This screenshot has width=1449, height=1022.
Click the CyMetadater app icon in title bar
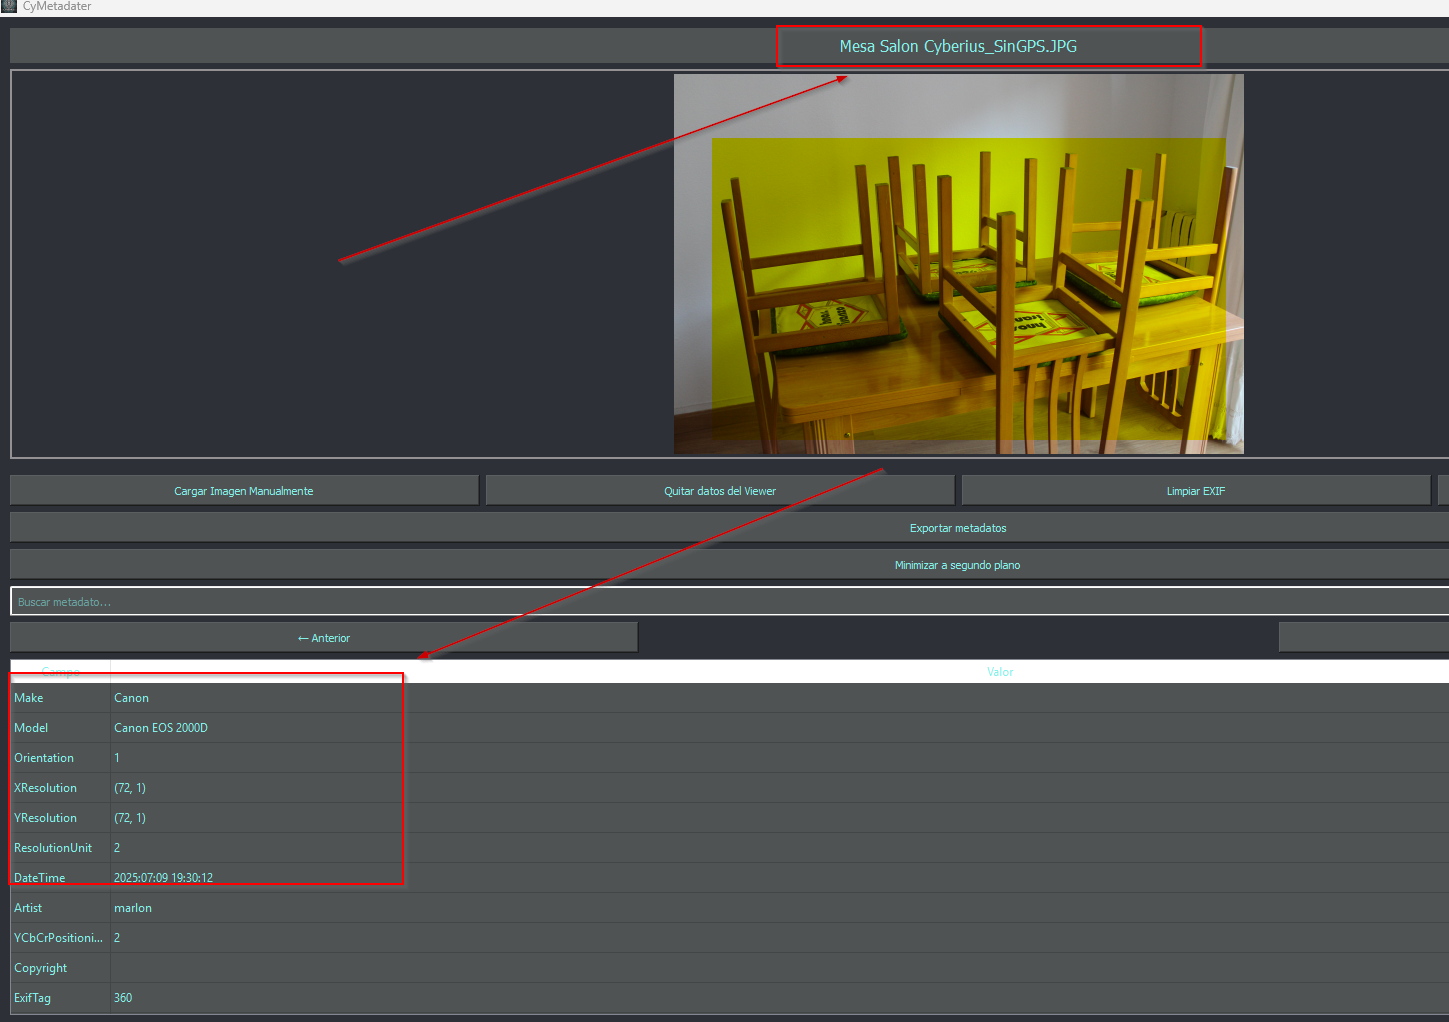tap(9, 6)
